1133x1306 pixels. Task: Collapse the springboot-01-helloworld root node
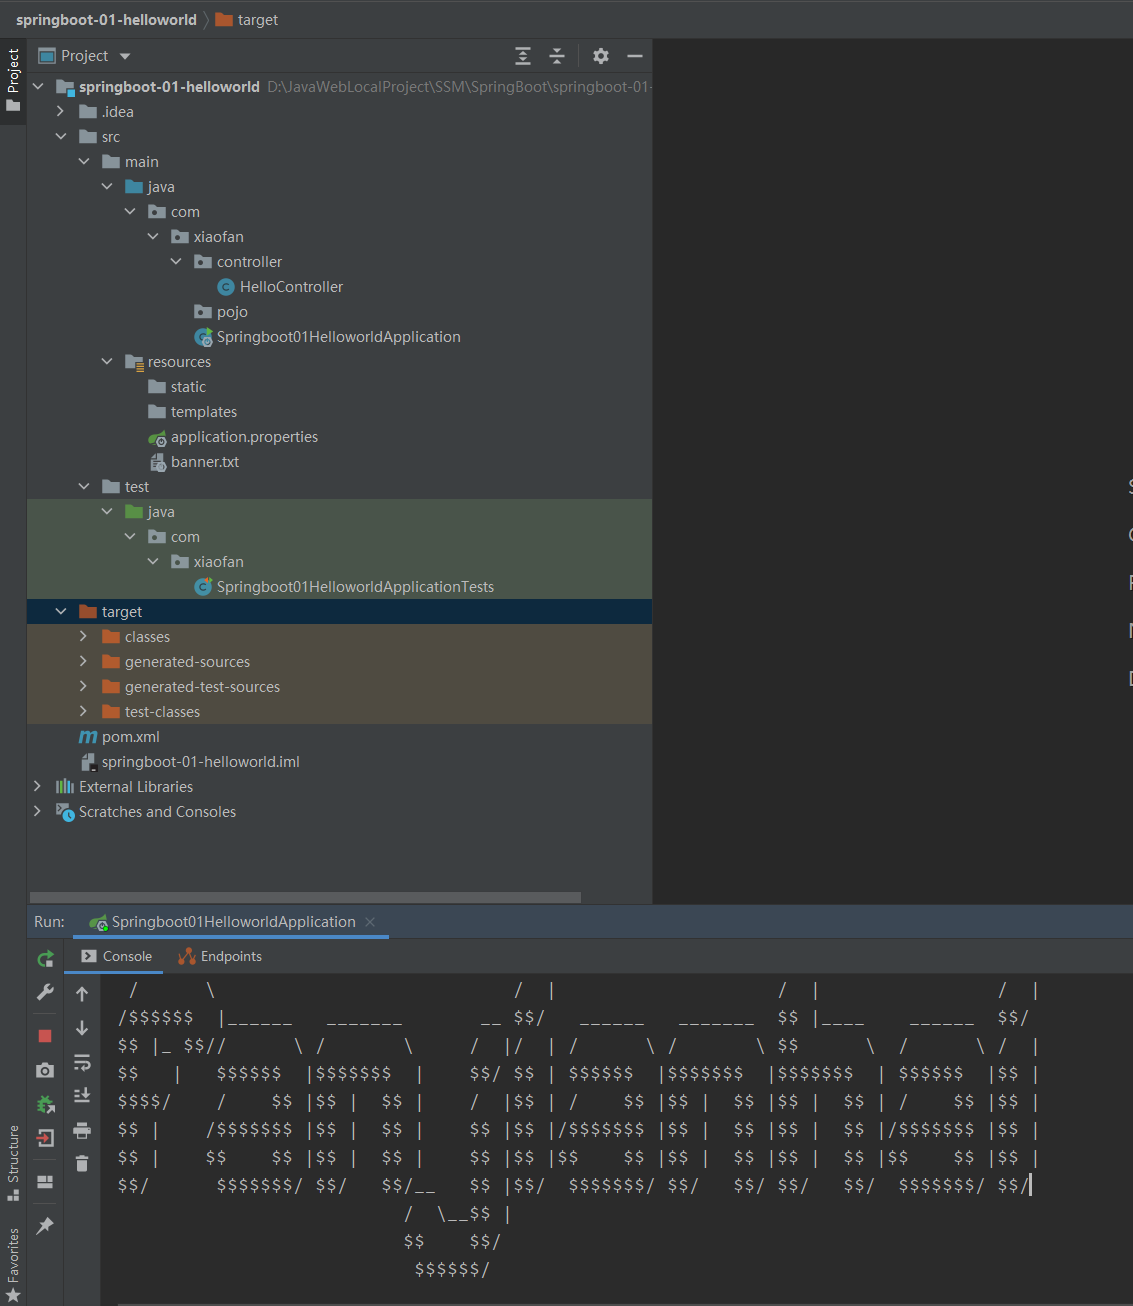click(38, 86)
